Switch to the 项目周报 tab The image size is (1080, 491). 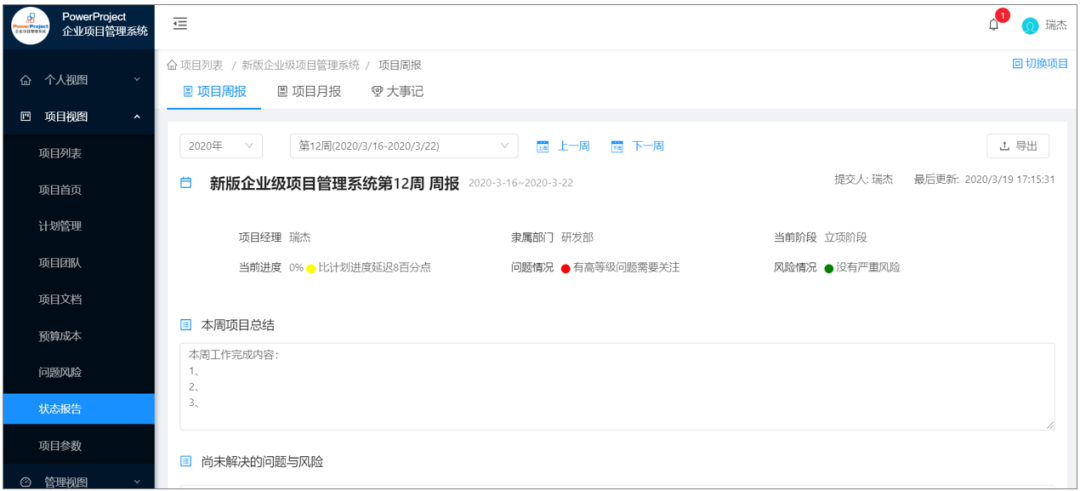point(214,91)
